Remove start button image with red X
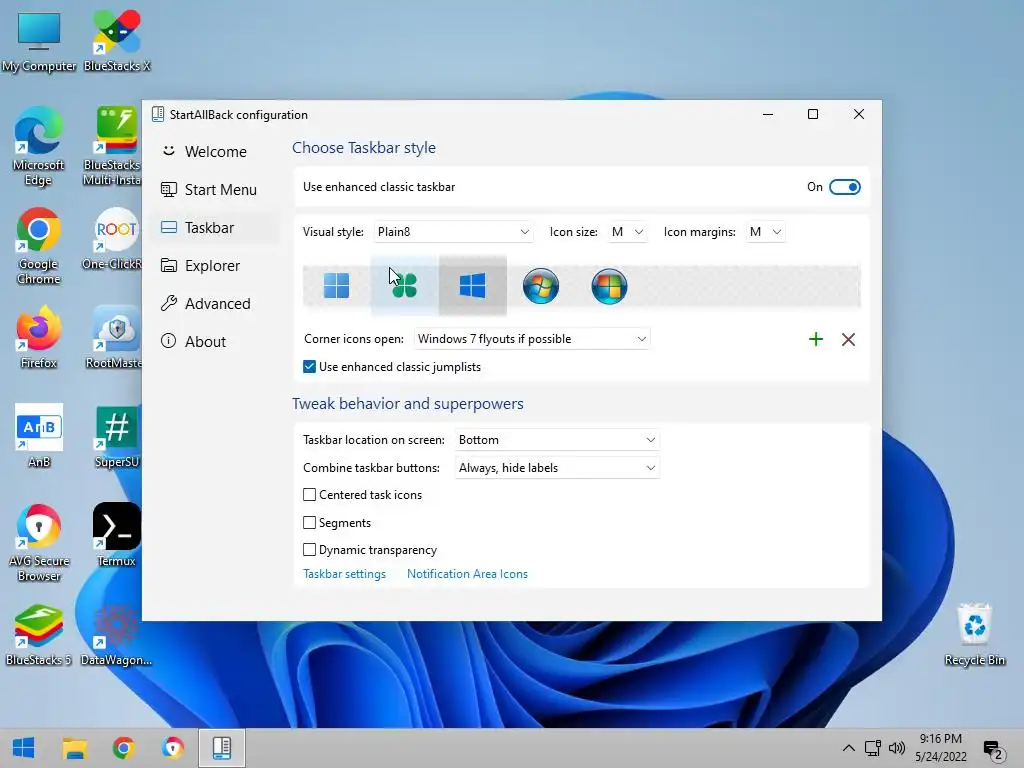The image size is (1024, 768). click(848, 339)
